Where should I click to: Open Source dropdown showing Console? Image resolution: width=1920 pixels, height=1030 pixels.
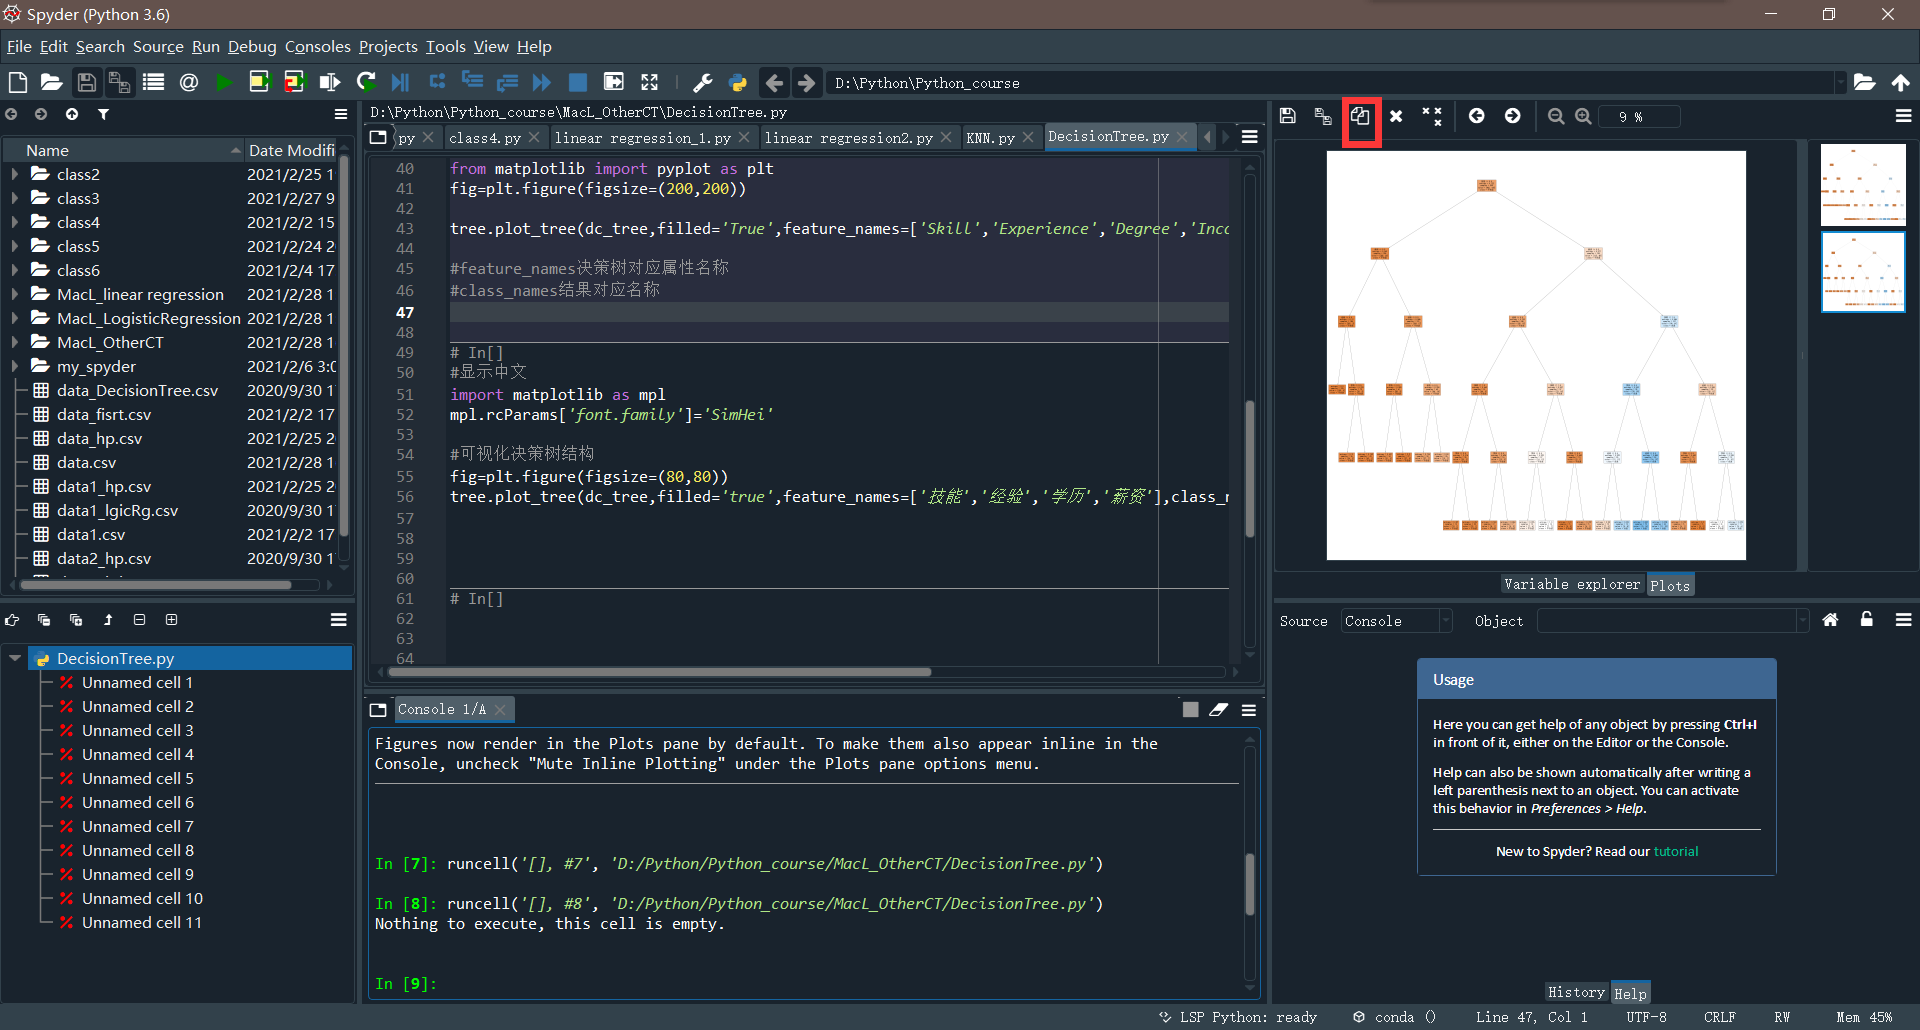point(1396,621)
